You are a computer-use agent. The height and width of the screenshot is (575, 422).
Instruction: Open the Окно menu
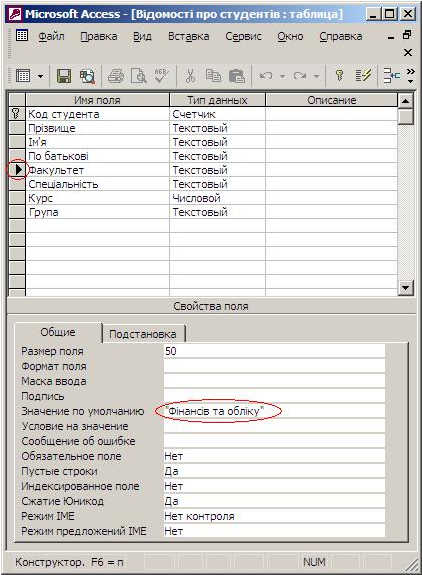click(290, 36)
